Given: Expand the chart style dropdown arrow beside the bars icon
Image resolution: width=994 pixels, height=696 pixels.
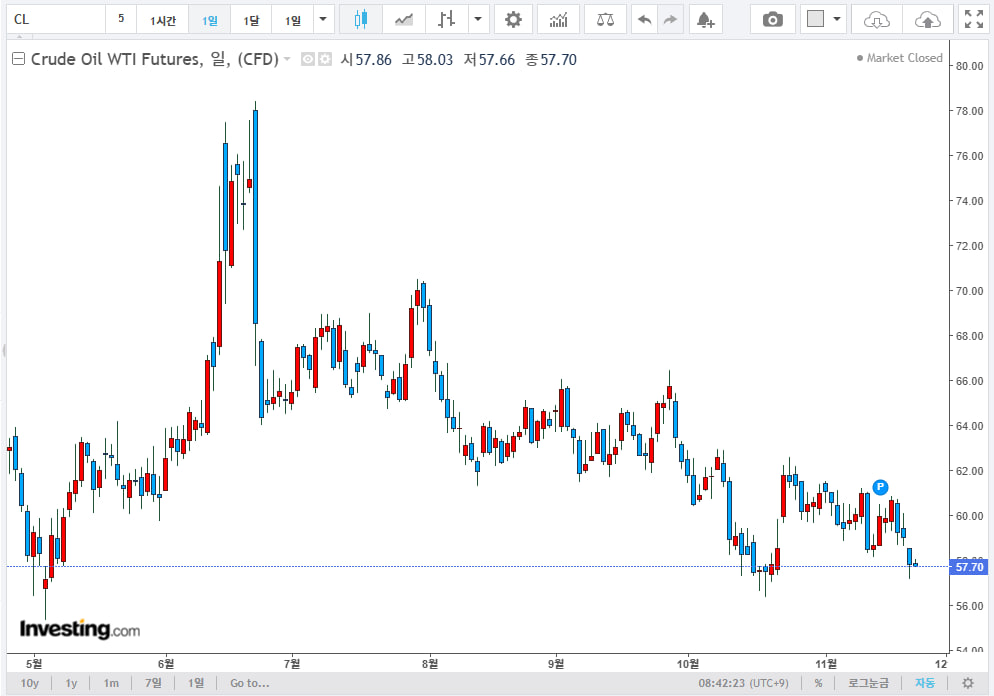Looking at the screenshot, I should tap(478, 19).
